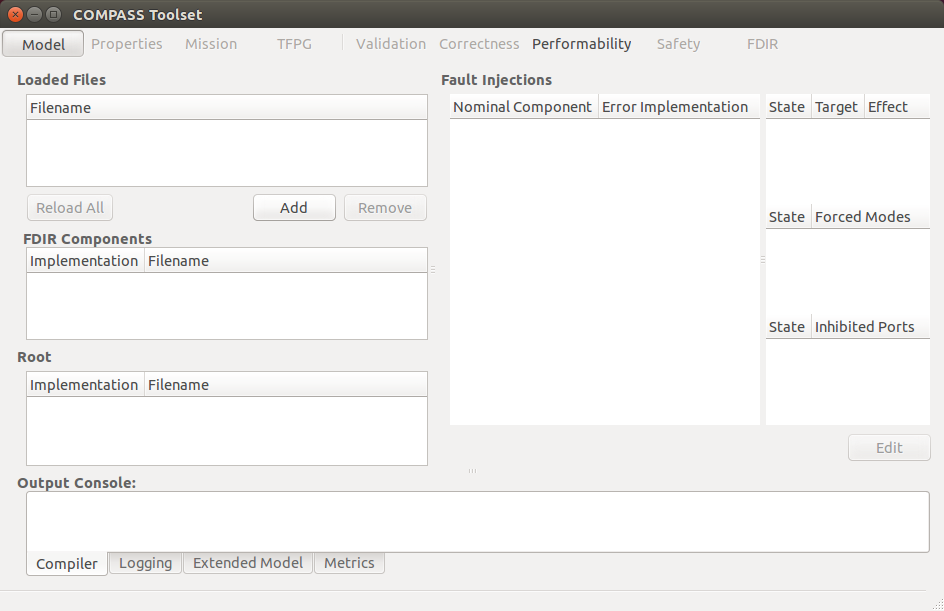Screen dimensions: 944x611
Task: Minimize the COMPASS Toolset window
Action: pos(35,14)
